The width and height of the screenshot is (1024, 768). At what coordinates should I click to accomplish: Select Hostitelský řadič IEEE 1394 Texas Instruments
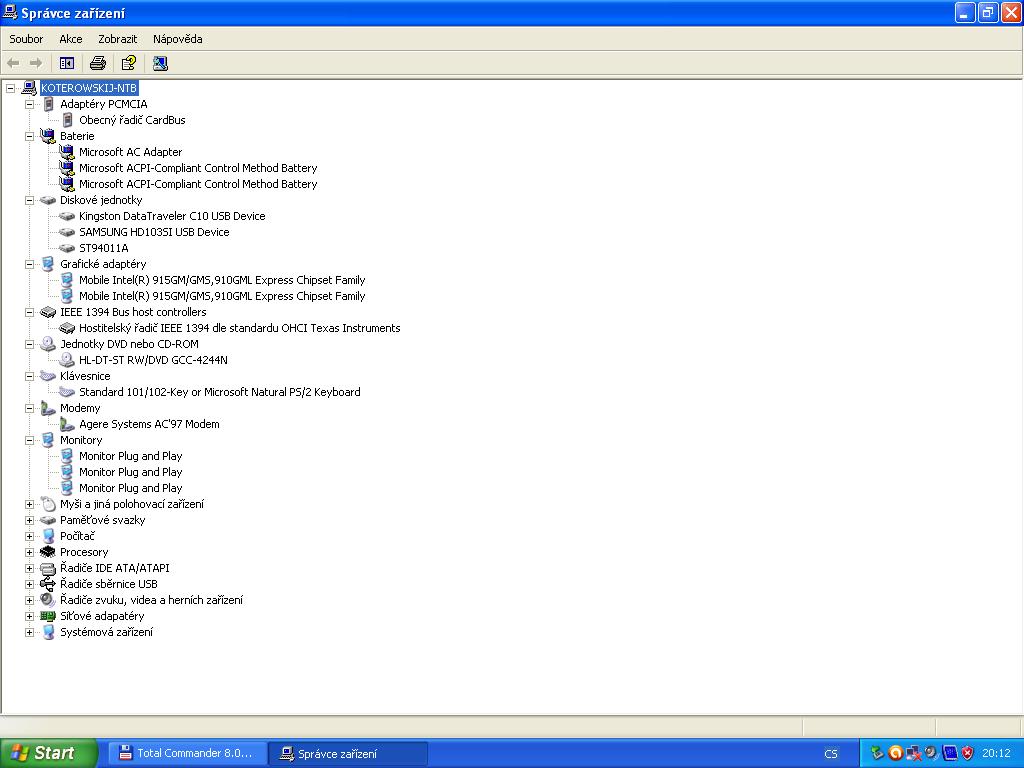pos(240,328)
